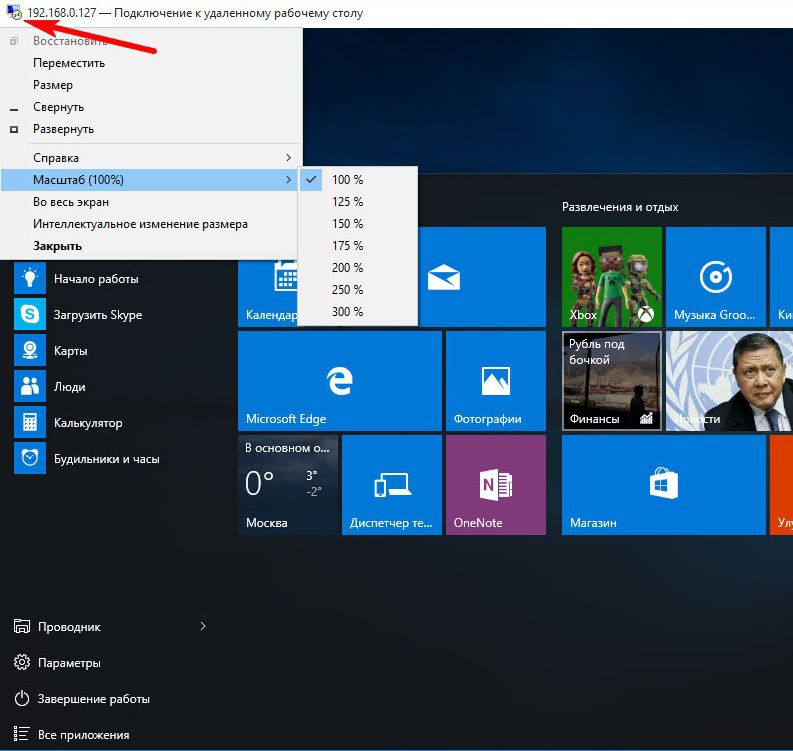The height and width of the screenshot is (751, 793).
Task: Open the Microsoft Edge tile
Action: tap(340, 381)
